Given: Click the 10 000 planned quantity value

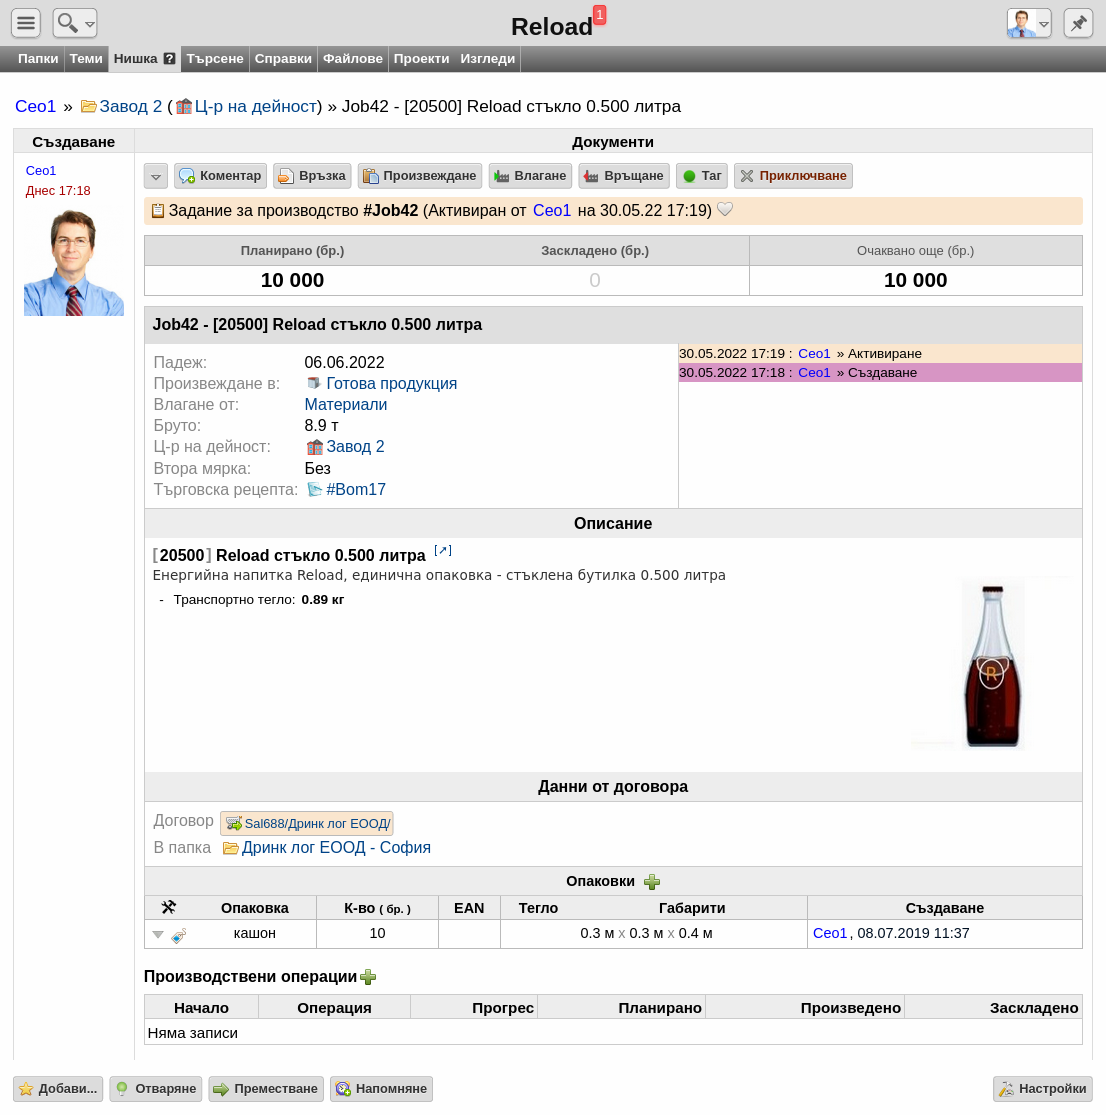Looking at the screenshot, I should click(292, 280).
